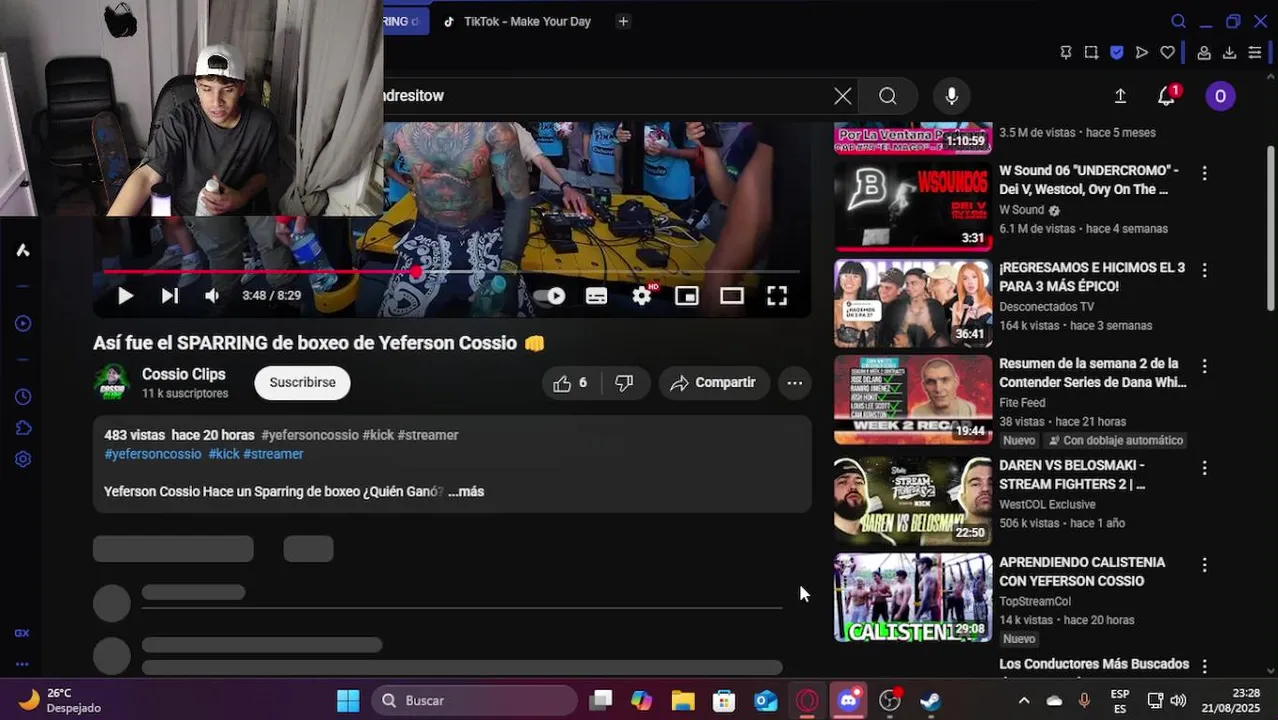
Task: Open Discord from the taskbar
Action: point(849,701)
